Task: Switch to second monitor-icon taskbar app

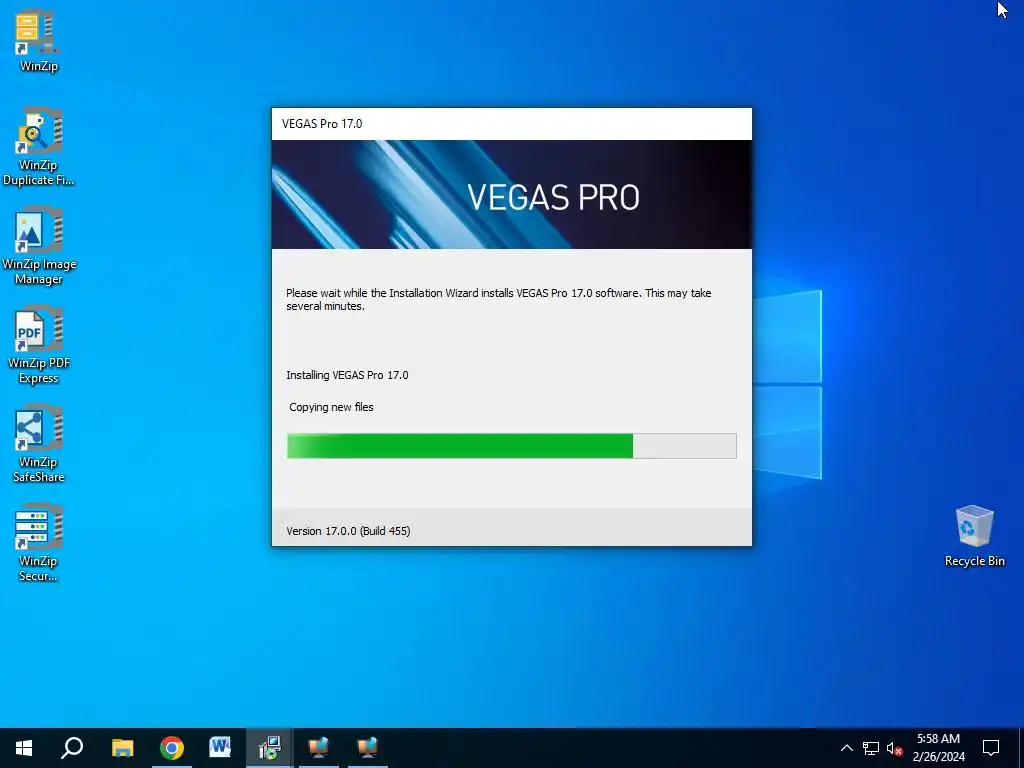Action: (x=367, y=748)
